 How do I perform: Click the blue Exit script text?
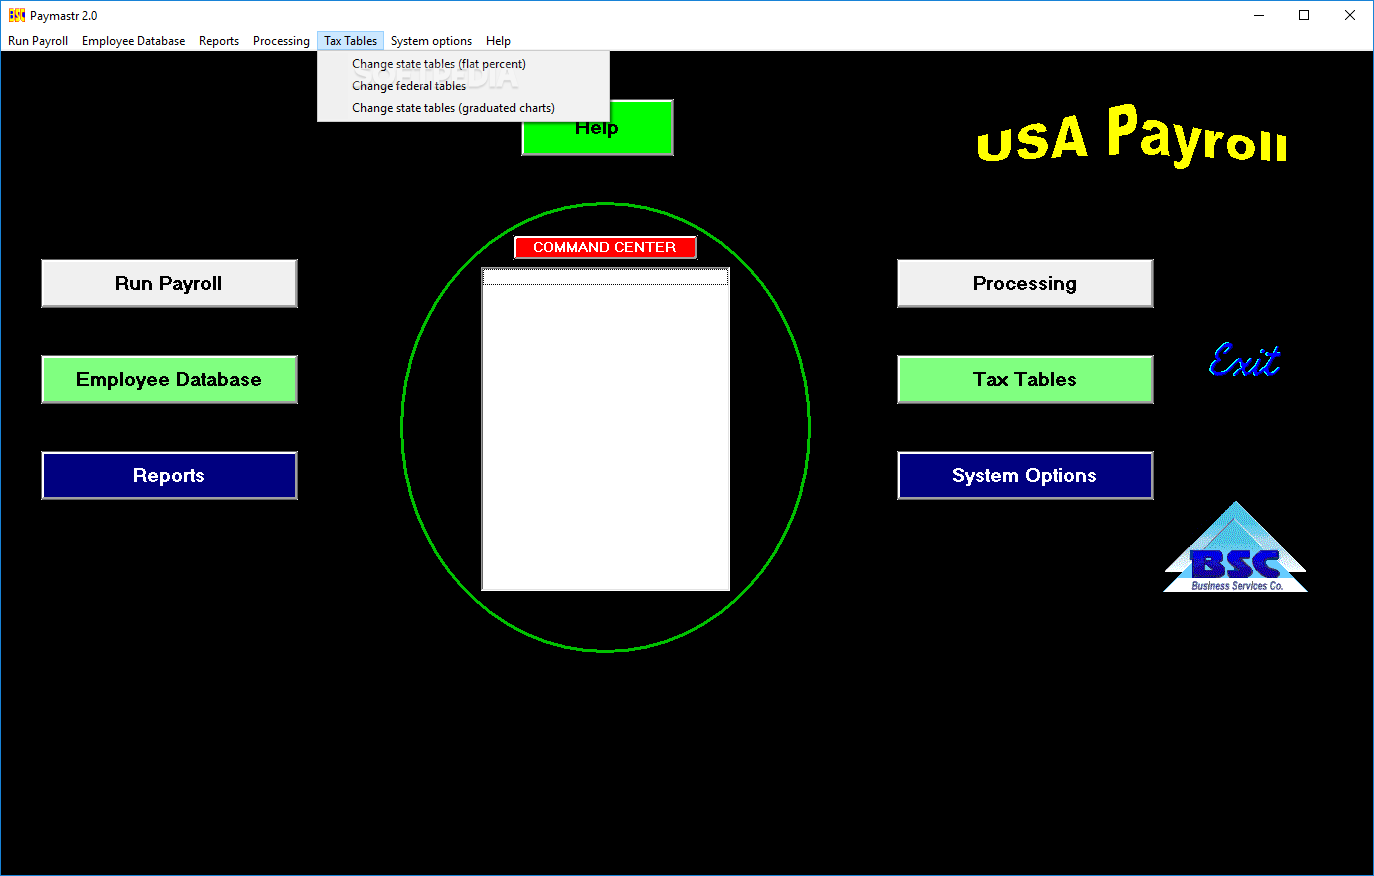1244,360
